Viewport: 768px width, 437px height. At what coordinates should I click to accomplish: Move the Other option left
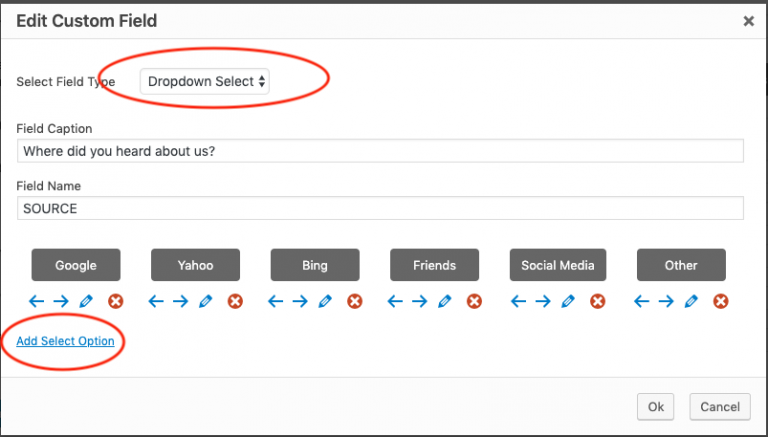click(643, 301)
